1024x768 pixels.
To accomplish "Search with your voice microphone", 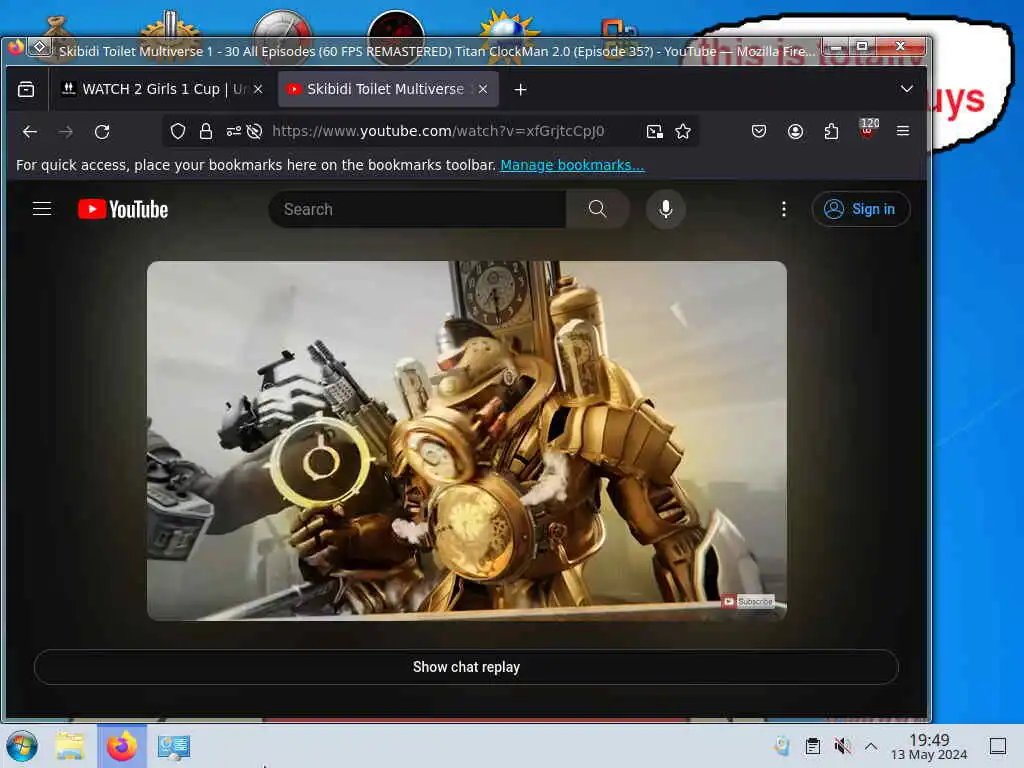I will 665,209.
